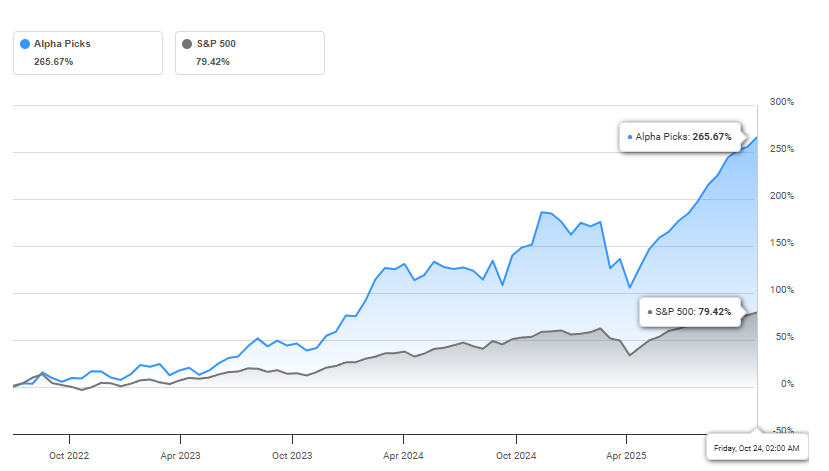Click the Oct 2022 x-axis label
The width and height of the screenshot is (829, 471).
69,455
